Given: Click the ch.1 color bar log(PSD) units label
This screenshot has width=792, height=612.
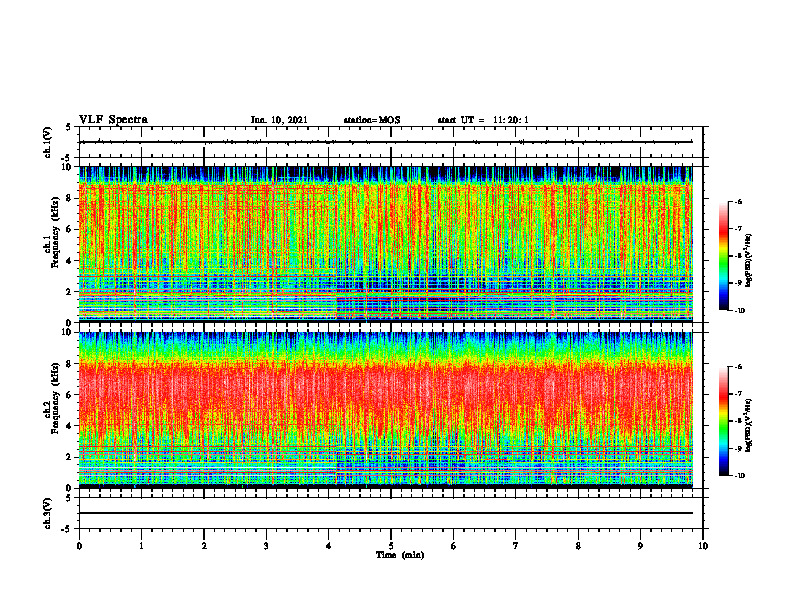Looking at the screenshot, I should click(x=750, y=260).
